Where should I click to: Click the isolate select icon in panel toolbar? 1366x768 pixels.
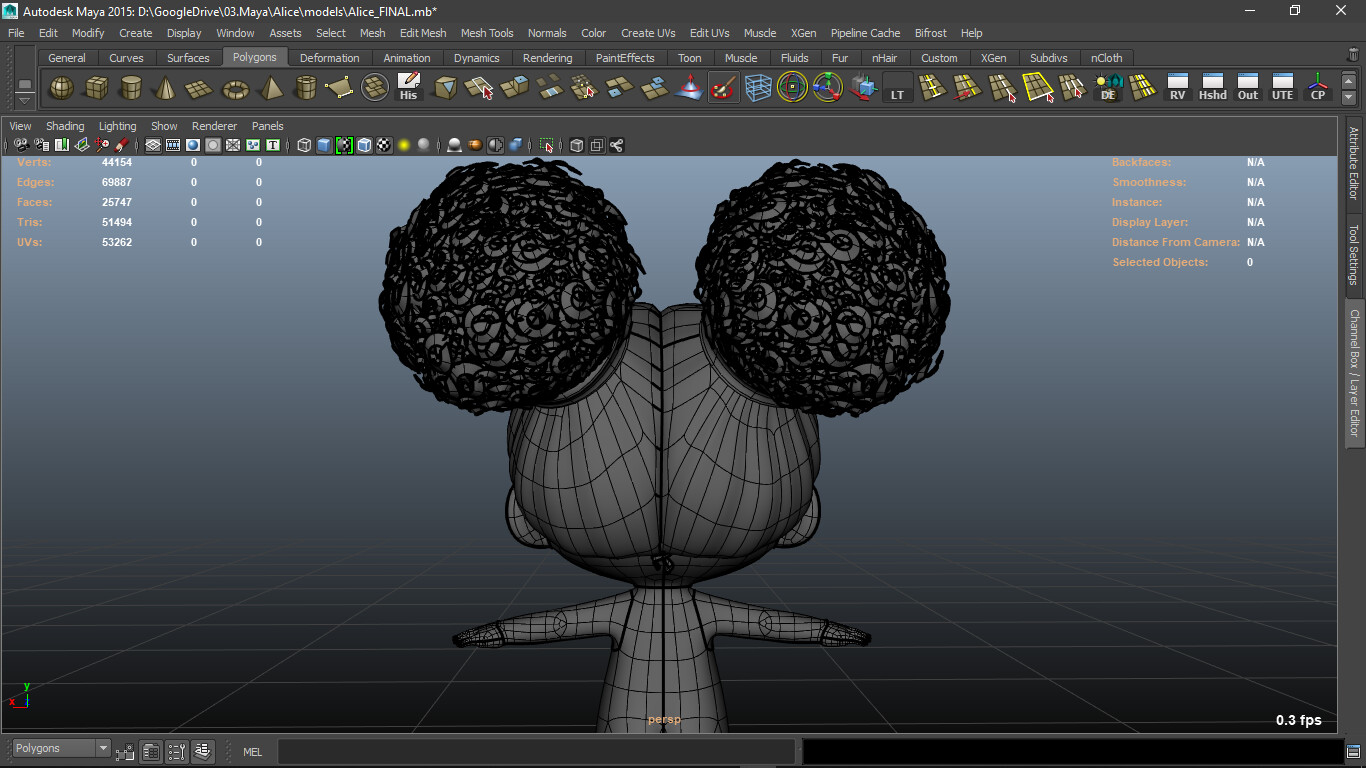tap(546, 145)
